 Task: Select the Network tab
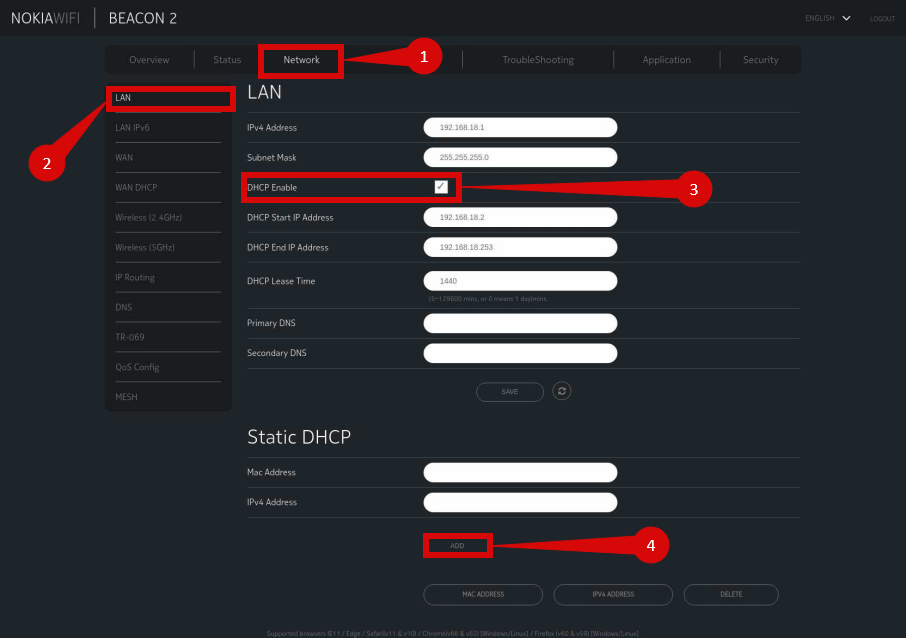(301, 60)
